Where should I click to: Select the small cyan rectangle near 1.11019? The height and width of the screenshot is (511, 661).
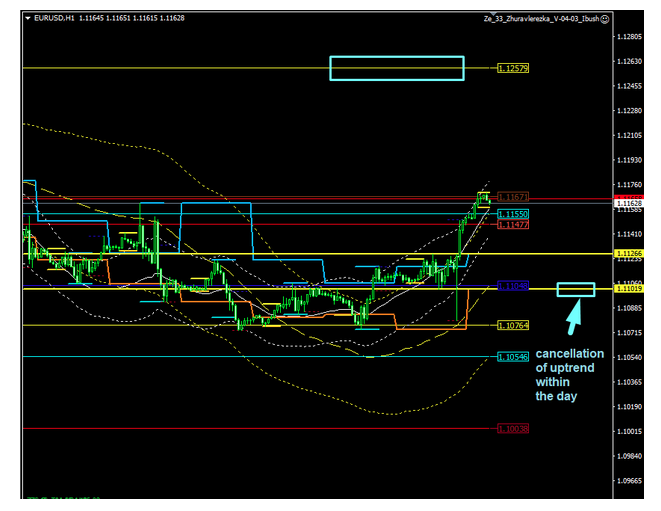tap(575, 289)
